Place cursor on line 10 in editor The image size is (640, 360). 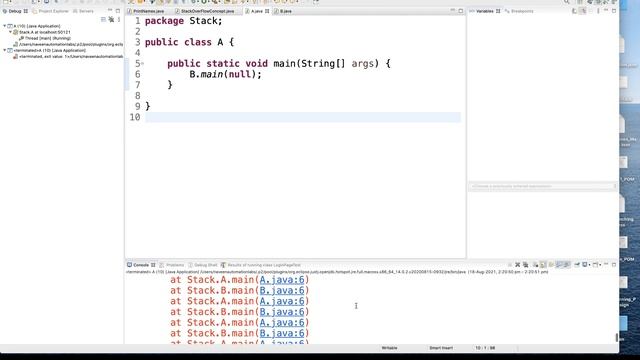(303, 117)
